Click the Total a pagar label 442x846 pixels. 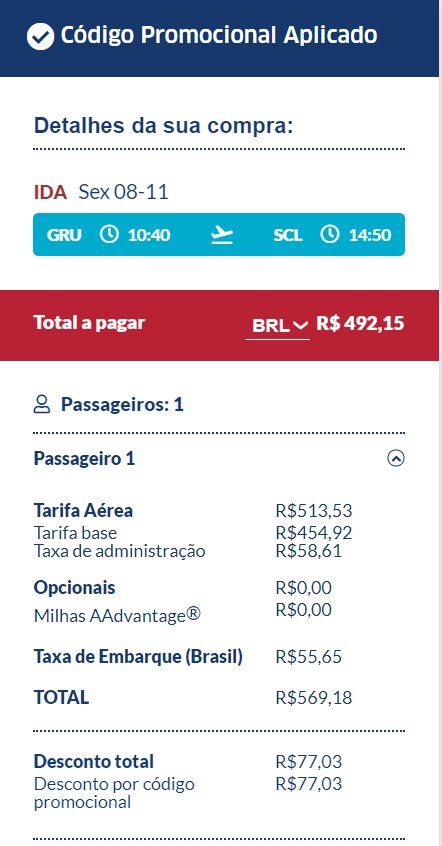click(89, 323)
